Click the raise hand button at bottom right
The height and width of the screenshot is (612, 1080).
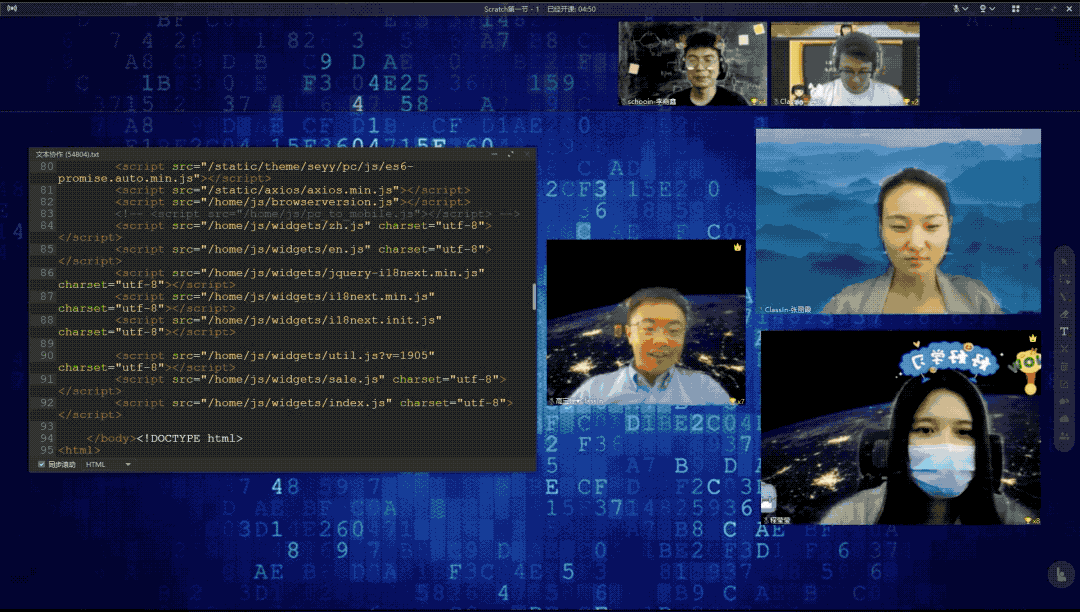(x=1061, y=573)
